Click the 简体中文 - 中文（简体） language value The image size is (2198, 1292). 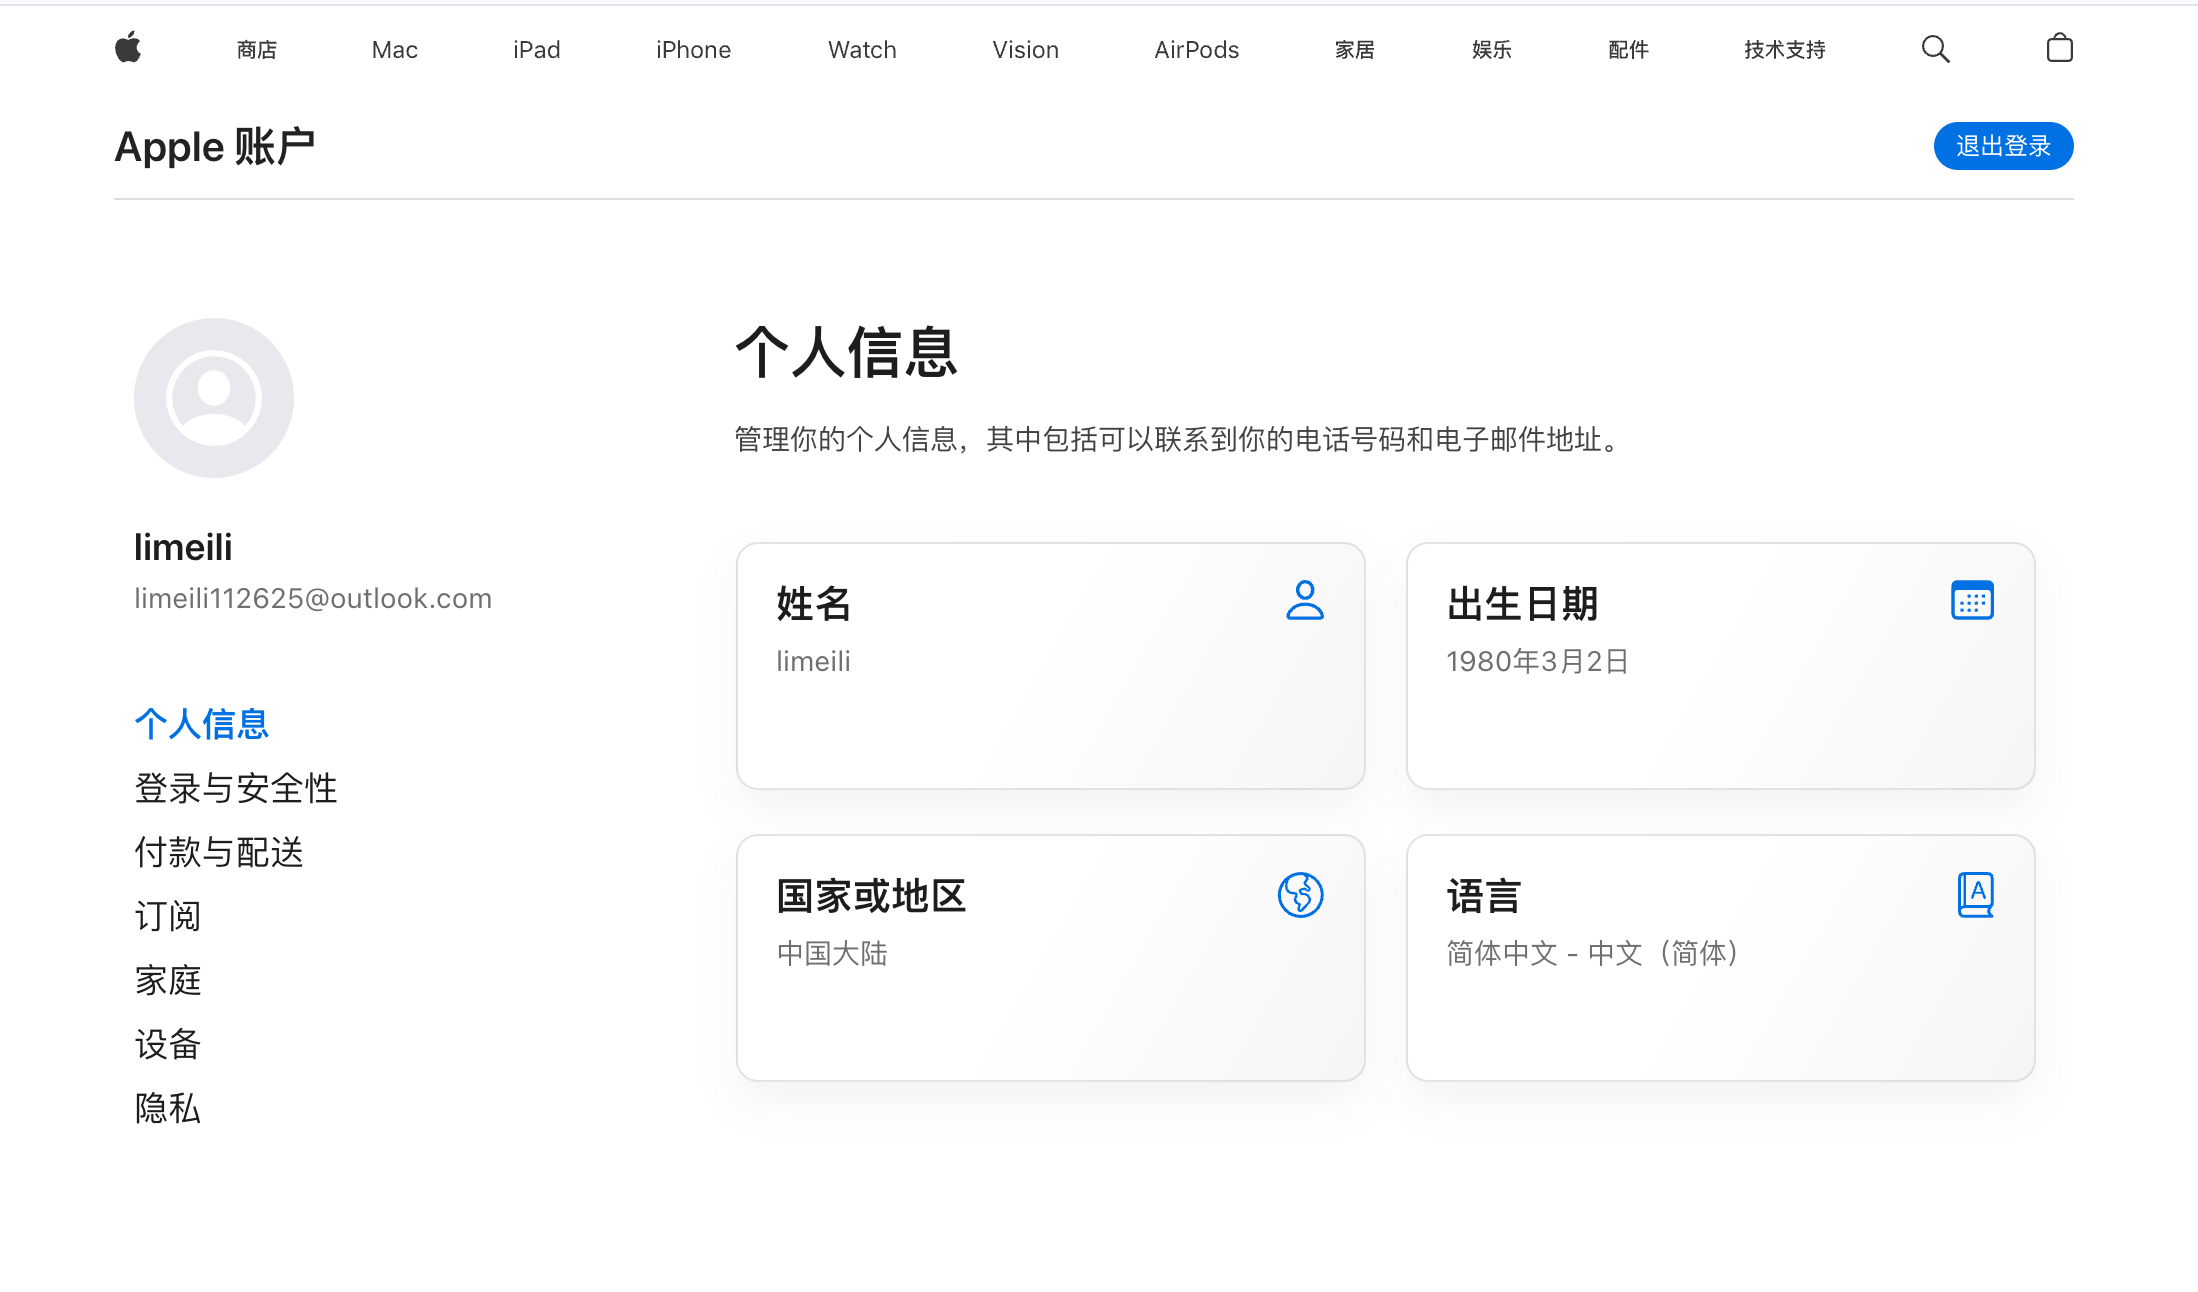[x=1593, y=953]
